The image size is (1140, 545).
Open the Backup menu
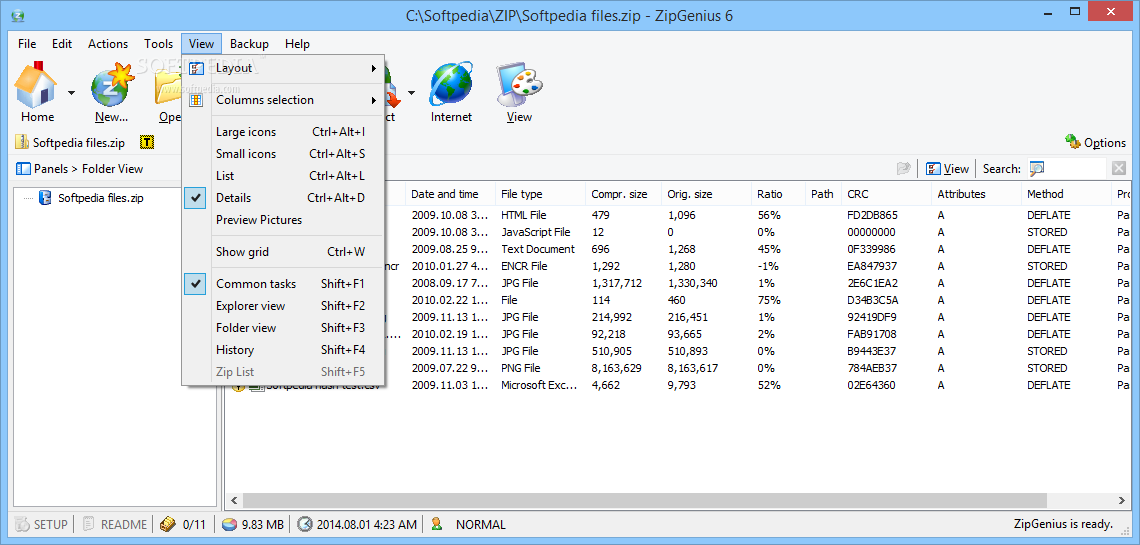[x=249, y=44]
